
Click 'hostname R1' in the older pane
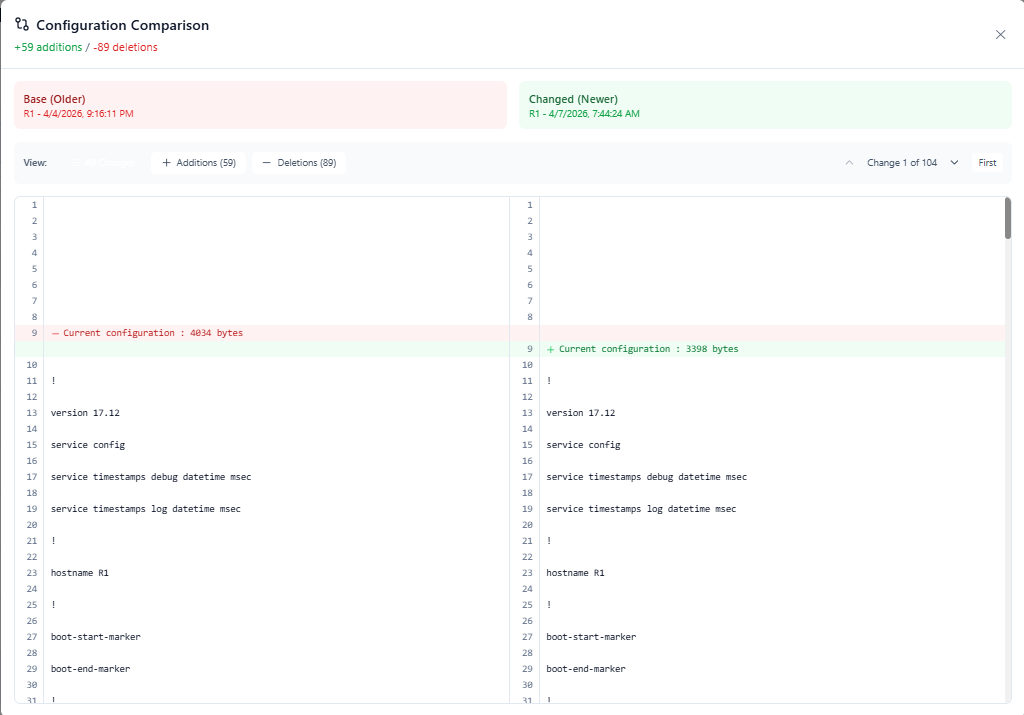click(80, 573)
